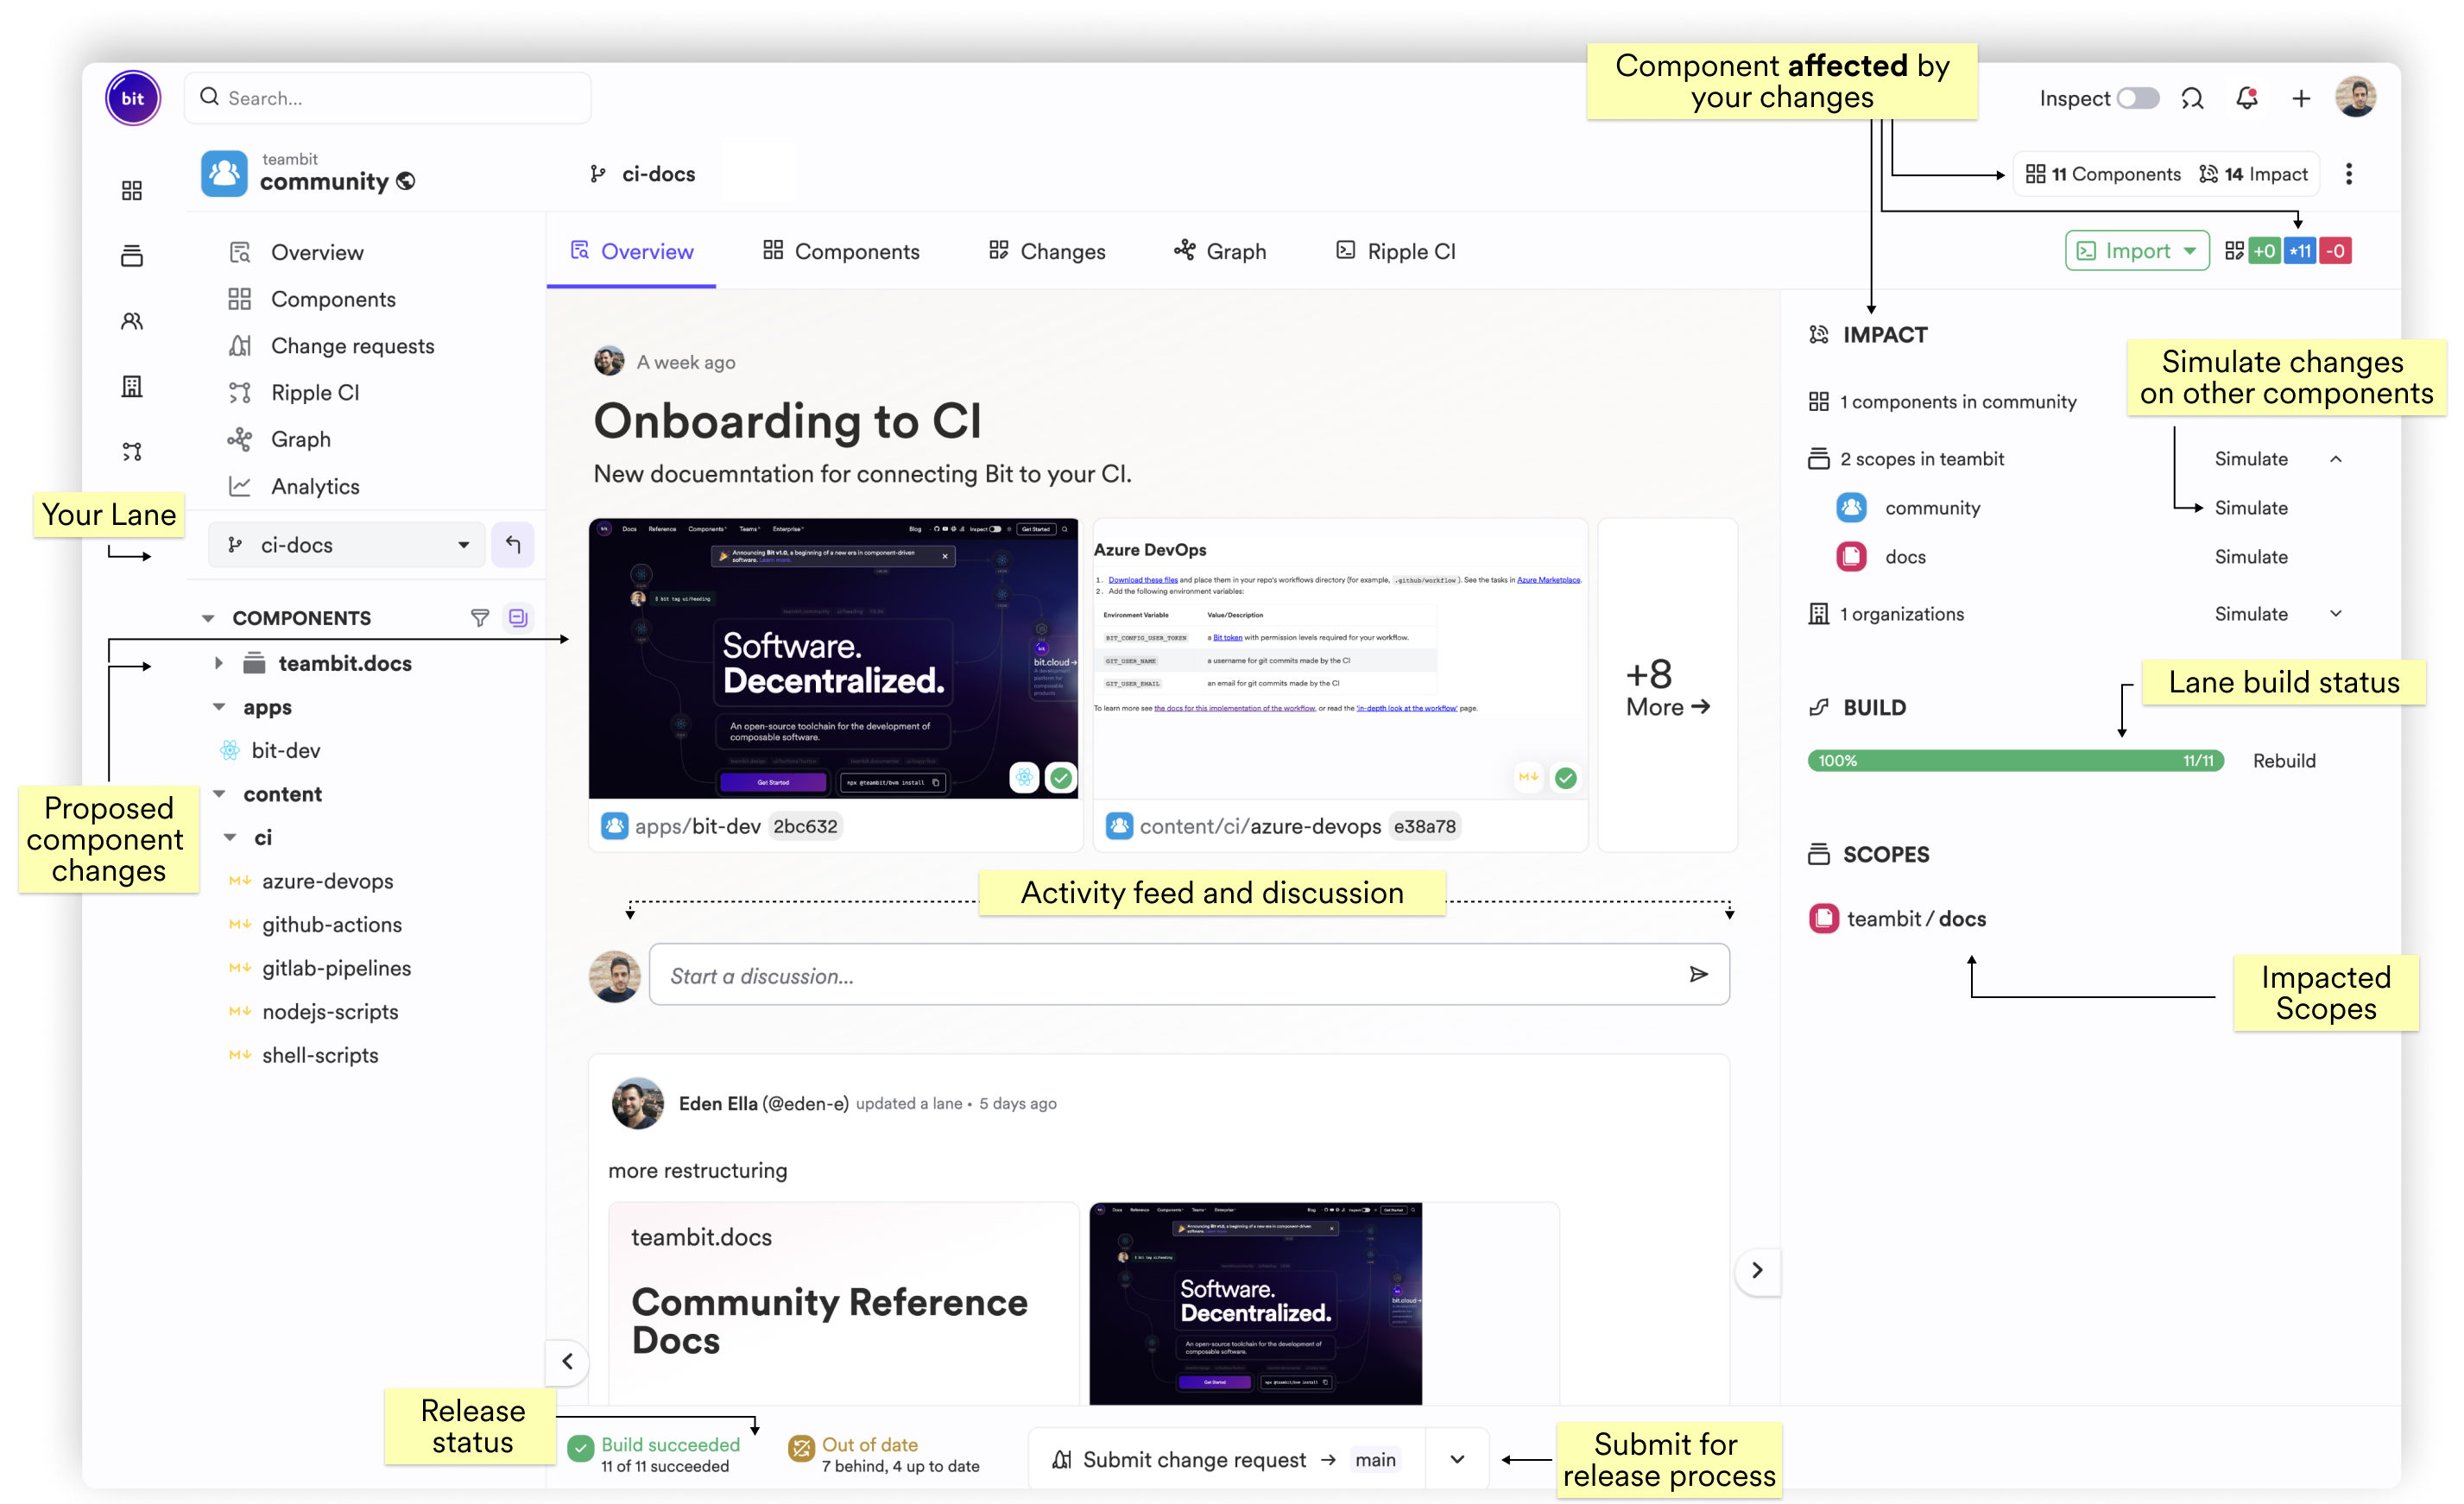This screenshot has width=2464, height=1504.
Task: Open the ci-docs lane dropdown
Action: 347,545
